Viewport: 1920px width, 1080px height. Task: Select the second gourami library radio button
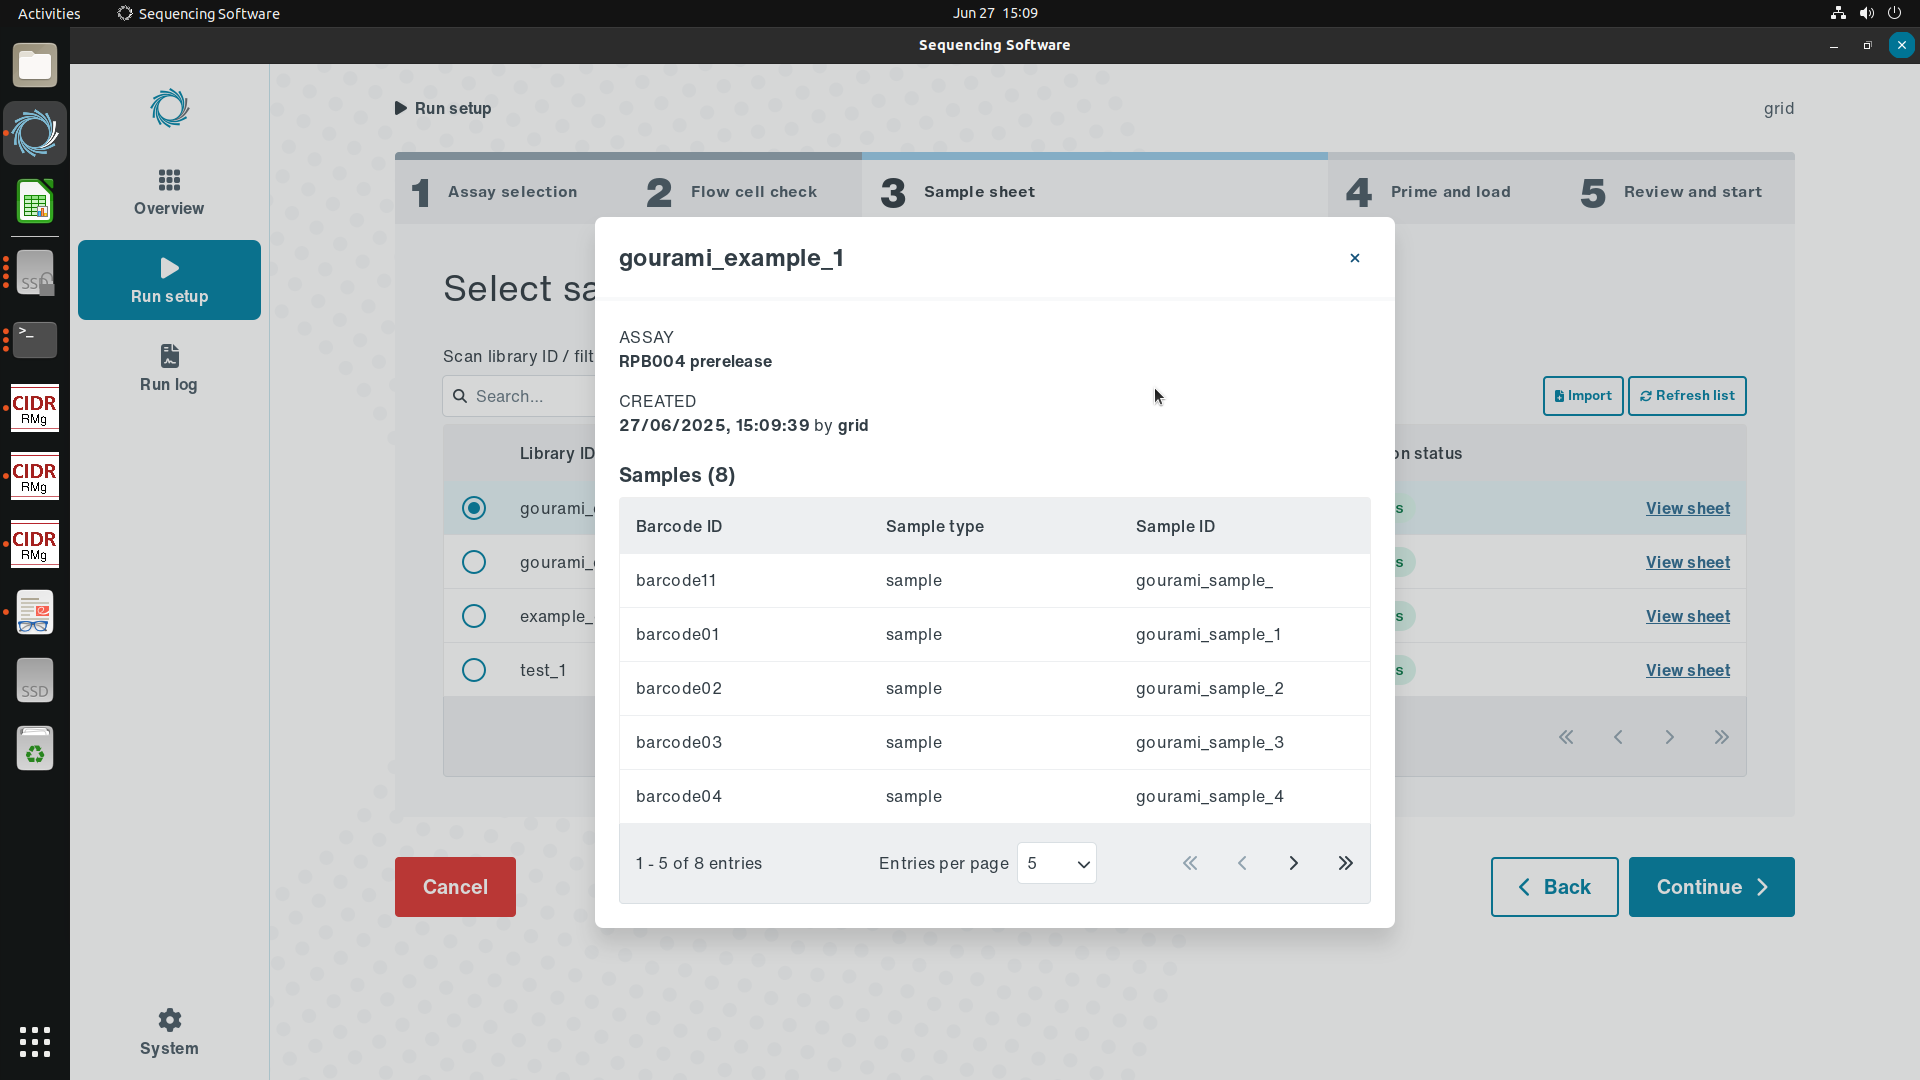click(x=474, y=562)
